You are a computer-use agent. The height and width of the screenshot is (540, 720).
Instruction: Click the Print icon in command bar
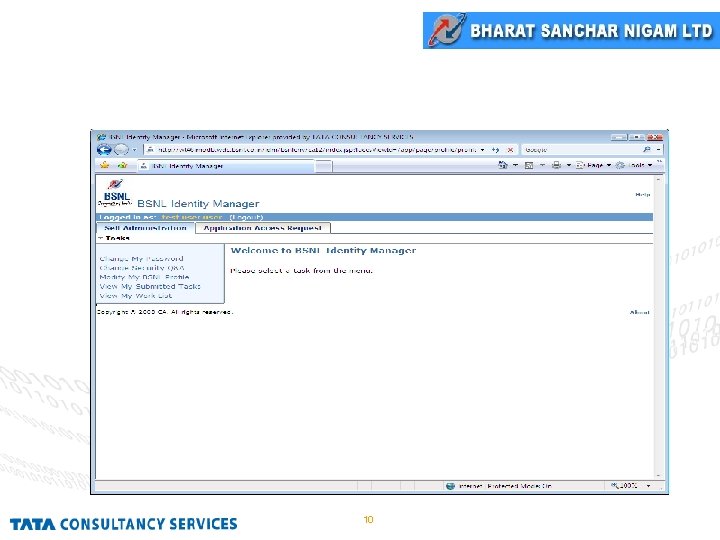(556, 165)
